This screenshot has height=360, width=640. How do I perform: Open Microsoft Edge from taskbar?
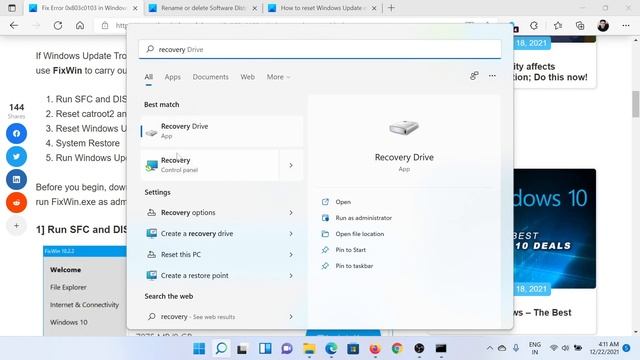[x=331, y=349]
